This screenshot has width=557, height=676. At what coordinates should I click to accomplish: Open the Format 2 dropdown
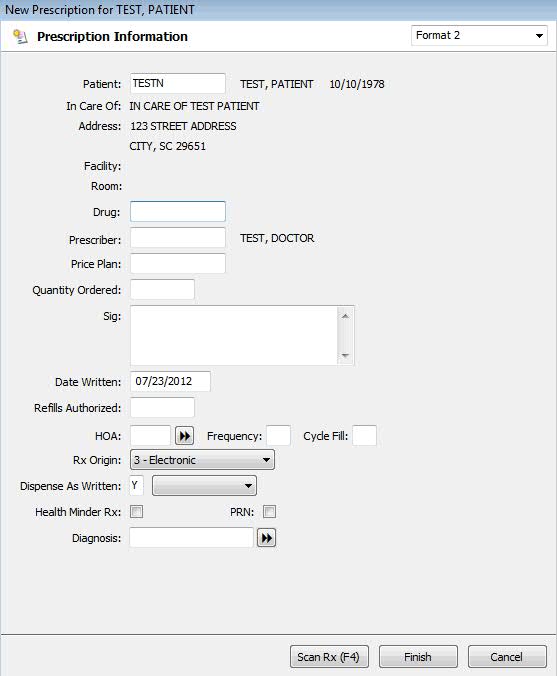[x=479, y=35]
